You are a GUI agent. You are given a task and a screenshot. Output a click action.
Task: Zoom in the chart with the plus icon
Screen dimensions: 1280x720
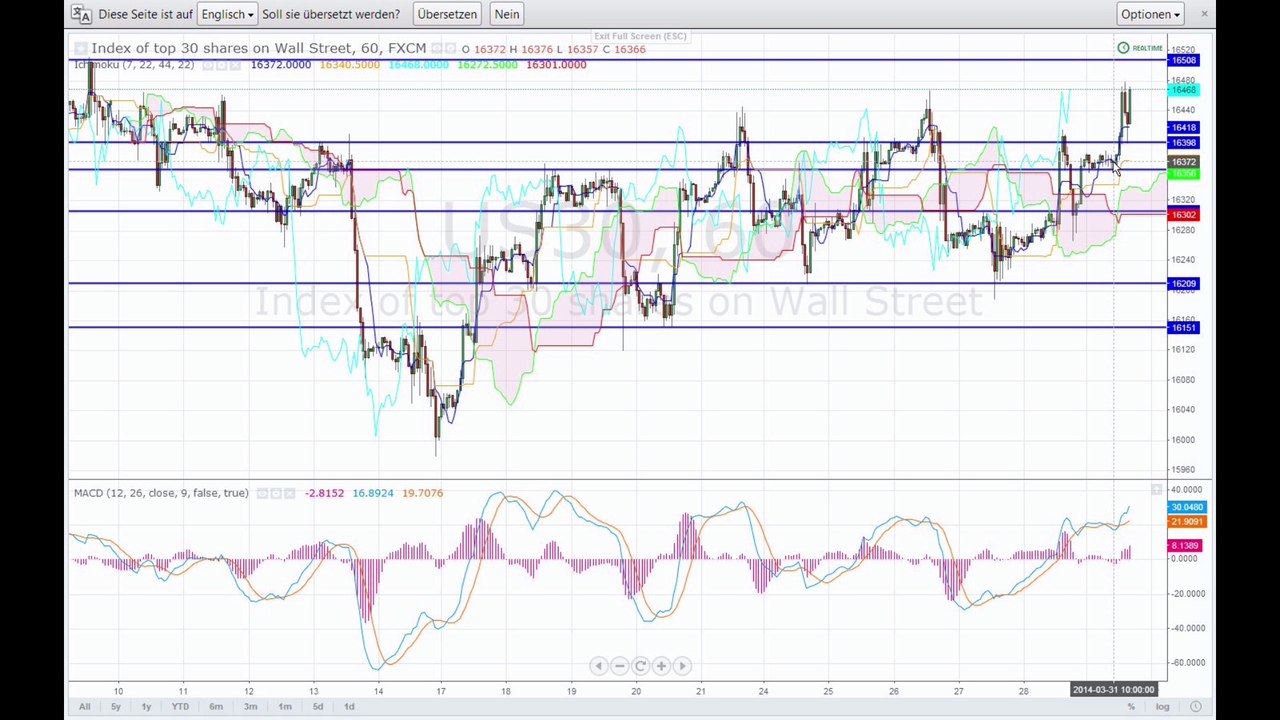[661, 666]
